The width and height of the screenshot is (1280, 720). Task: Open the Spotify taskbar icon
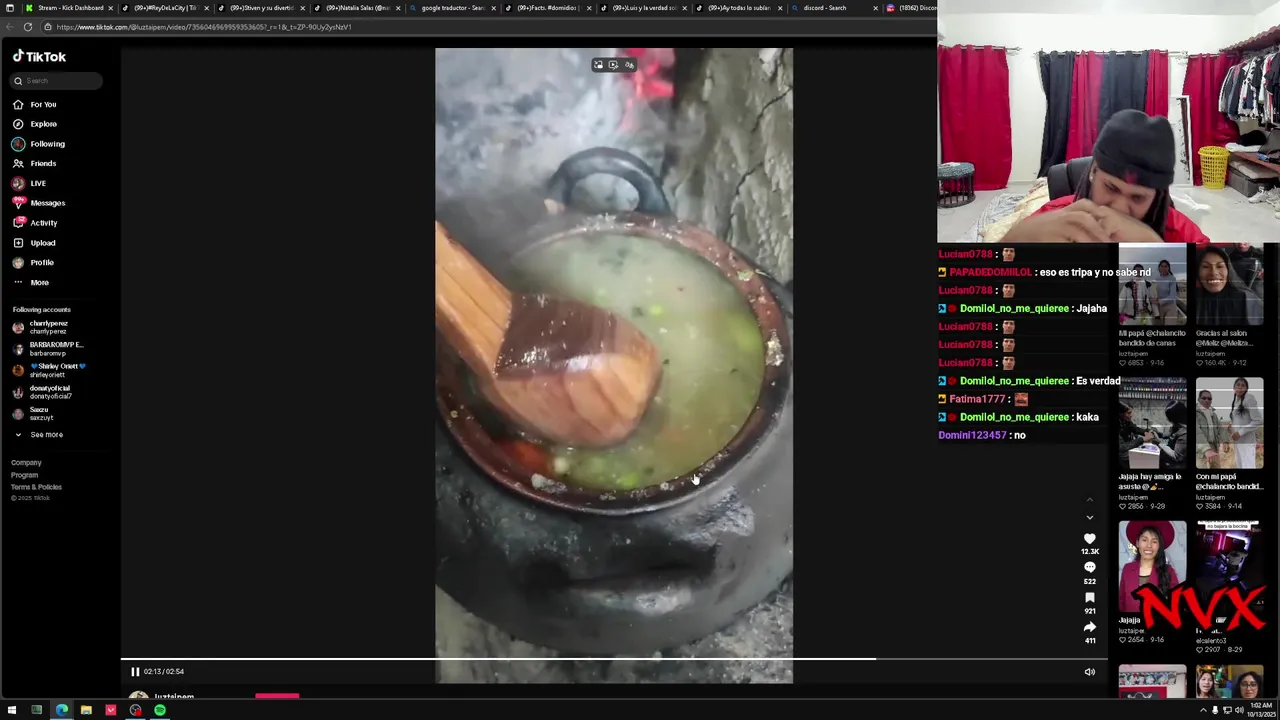click(x=160, y=710)
